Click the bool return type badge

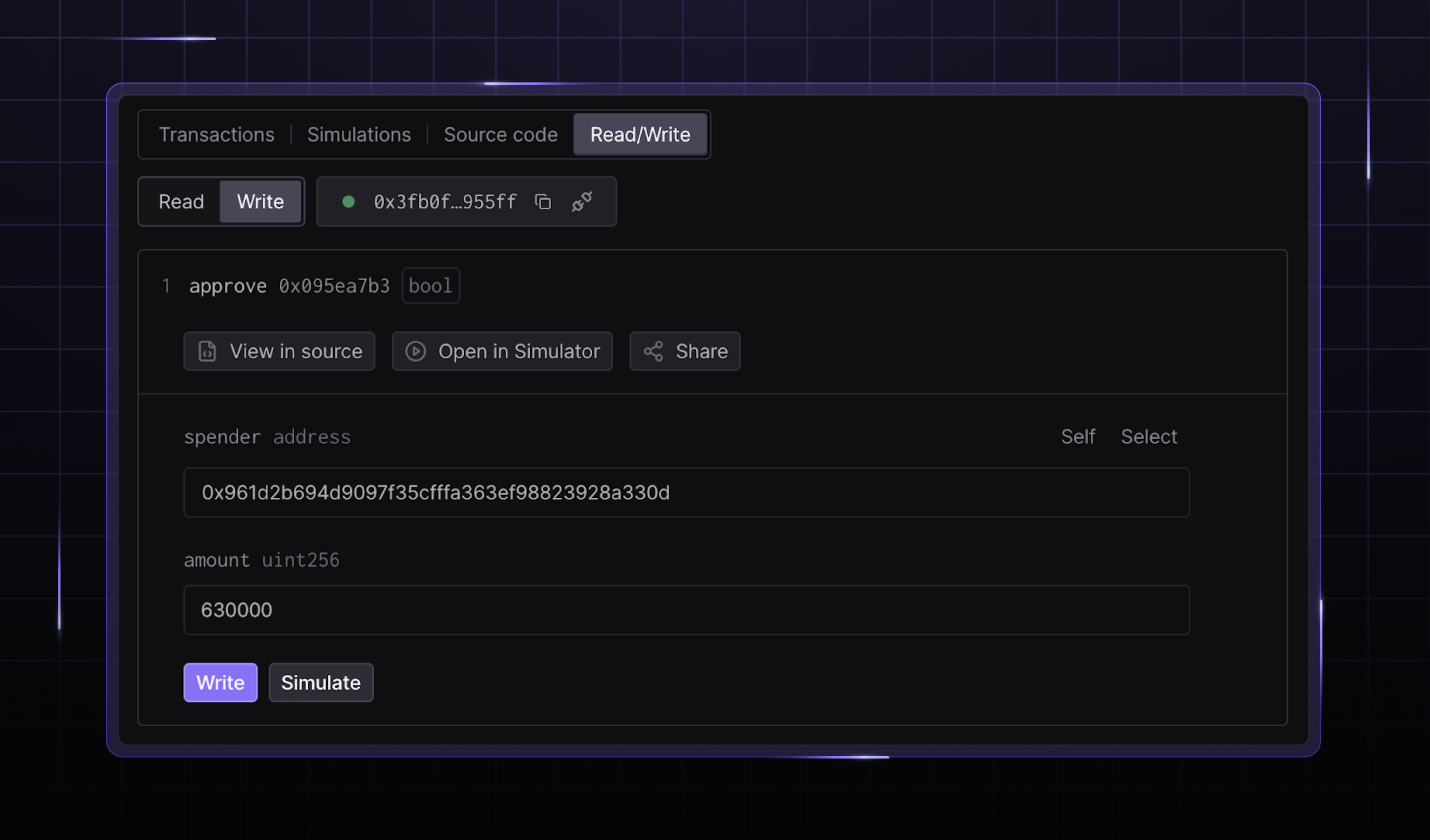[431, 287]
